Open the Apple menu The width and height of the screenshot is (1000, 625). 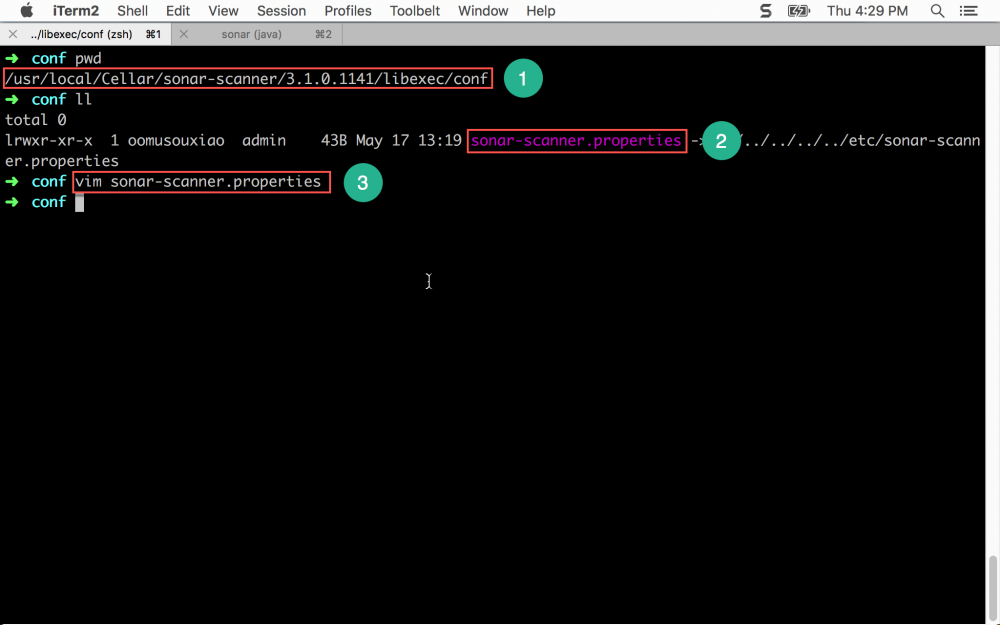click(x=26, y=10)
